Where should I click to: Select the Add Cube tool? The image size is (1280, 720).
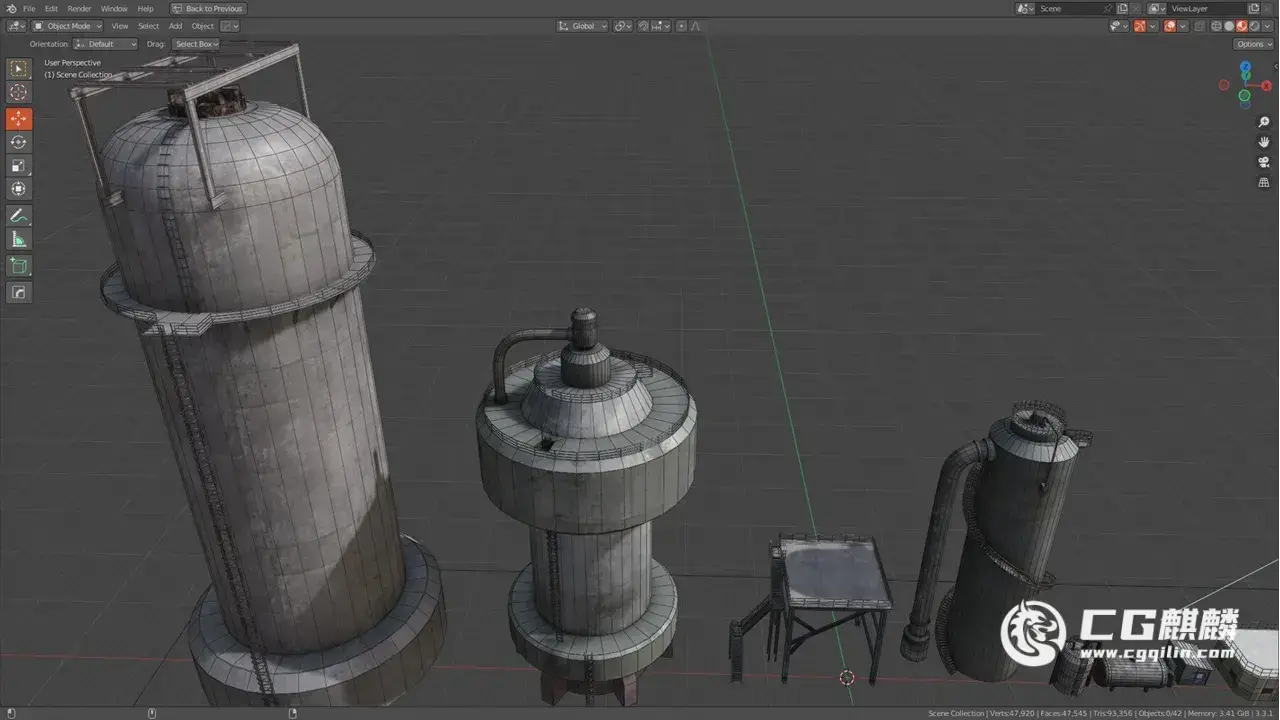pos(19,266)
